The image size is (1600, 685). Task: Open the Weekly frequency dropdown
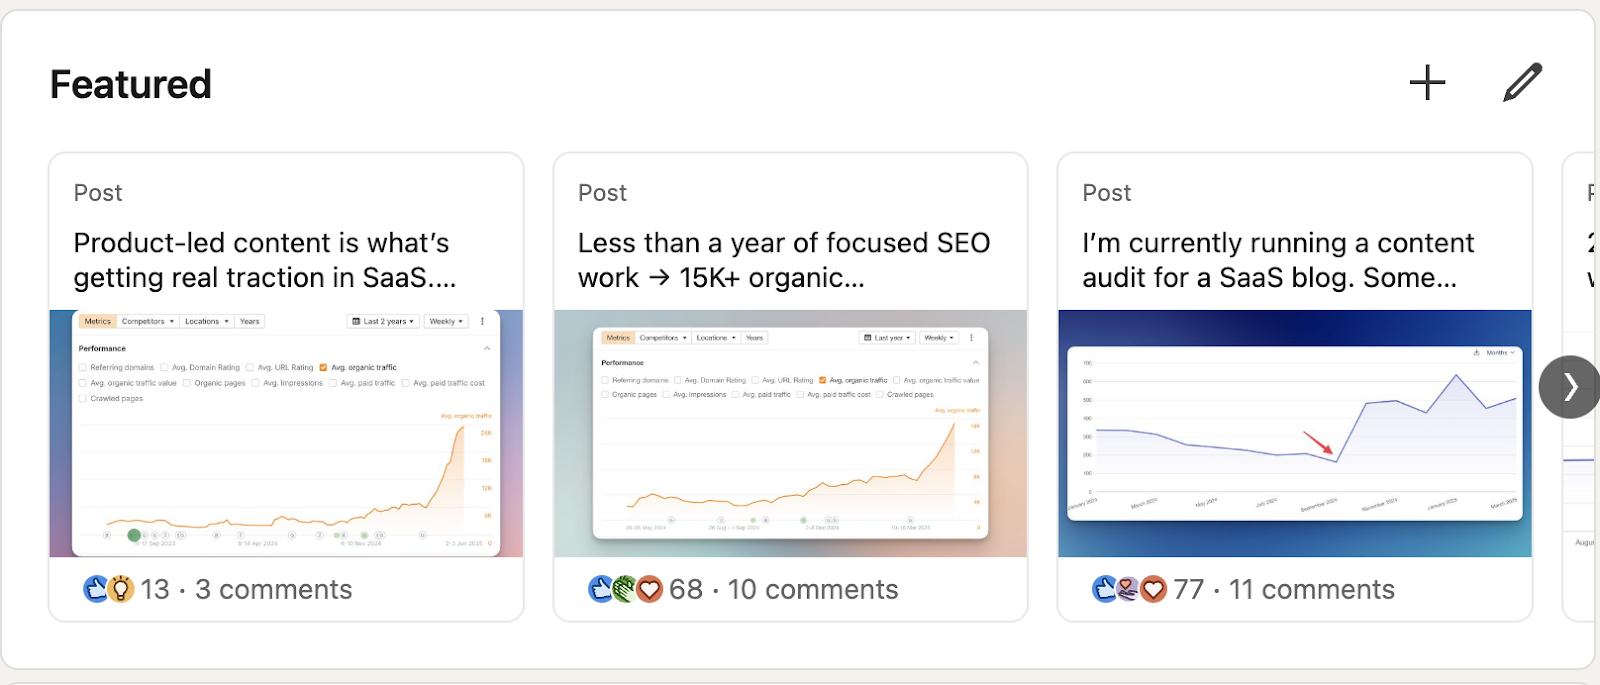click(x=445, y=321)
